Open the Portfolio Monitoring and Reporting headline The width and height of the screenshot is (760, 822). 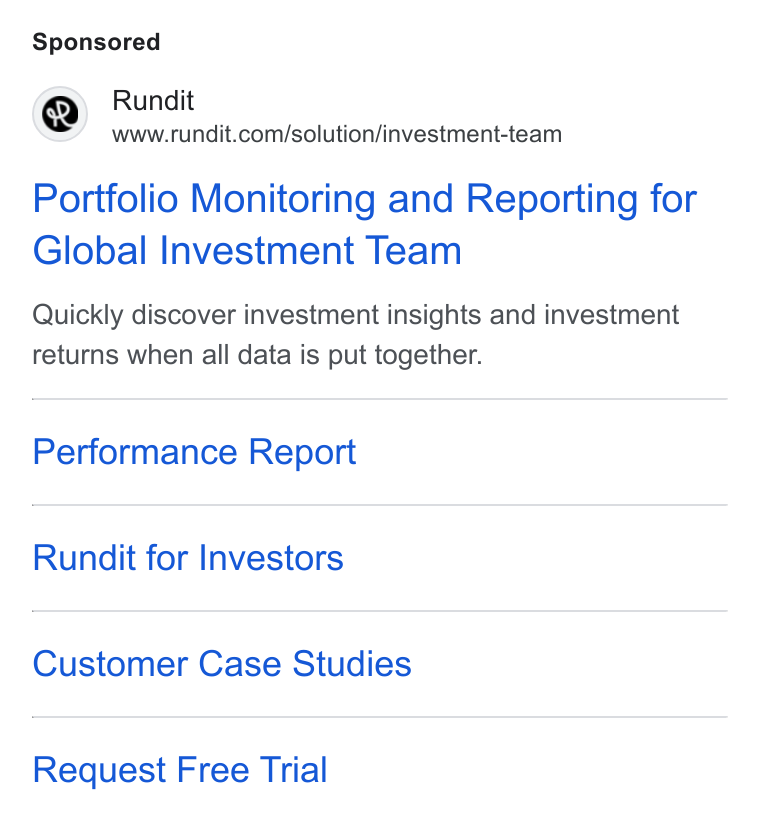pos(364,224)
